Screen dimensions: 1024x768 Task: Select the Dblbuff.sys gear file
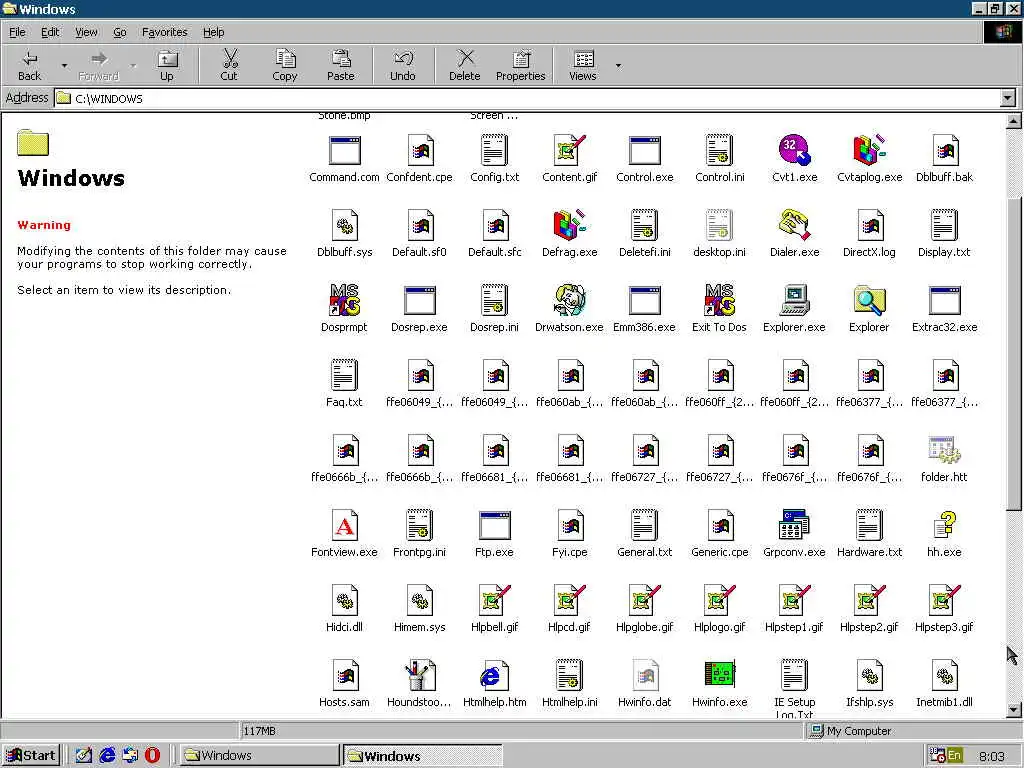coord(344,226)
